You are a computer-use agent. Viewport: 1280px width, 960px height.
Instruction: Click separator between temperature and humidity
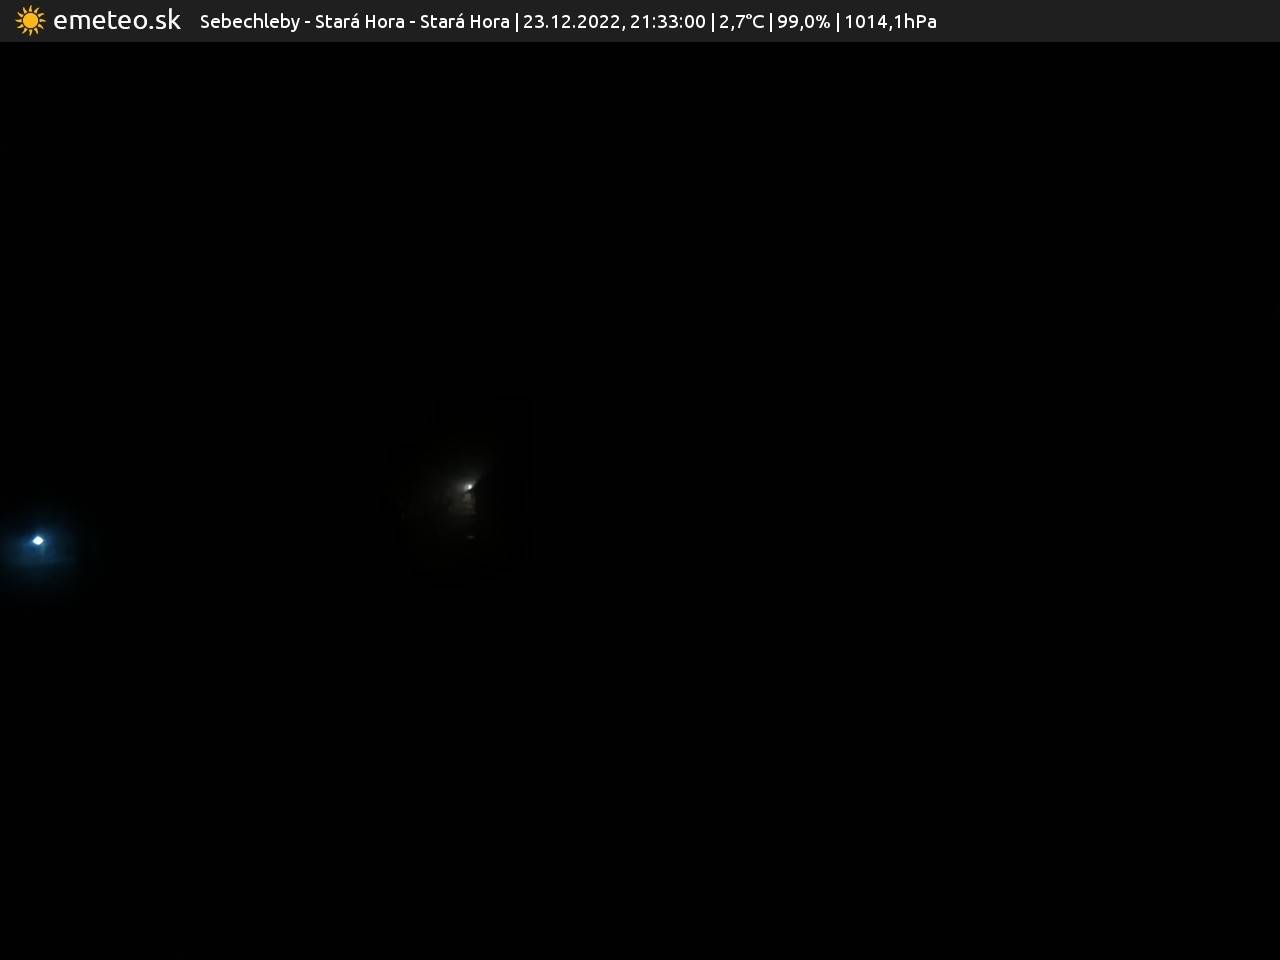coord(771,22)
